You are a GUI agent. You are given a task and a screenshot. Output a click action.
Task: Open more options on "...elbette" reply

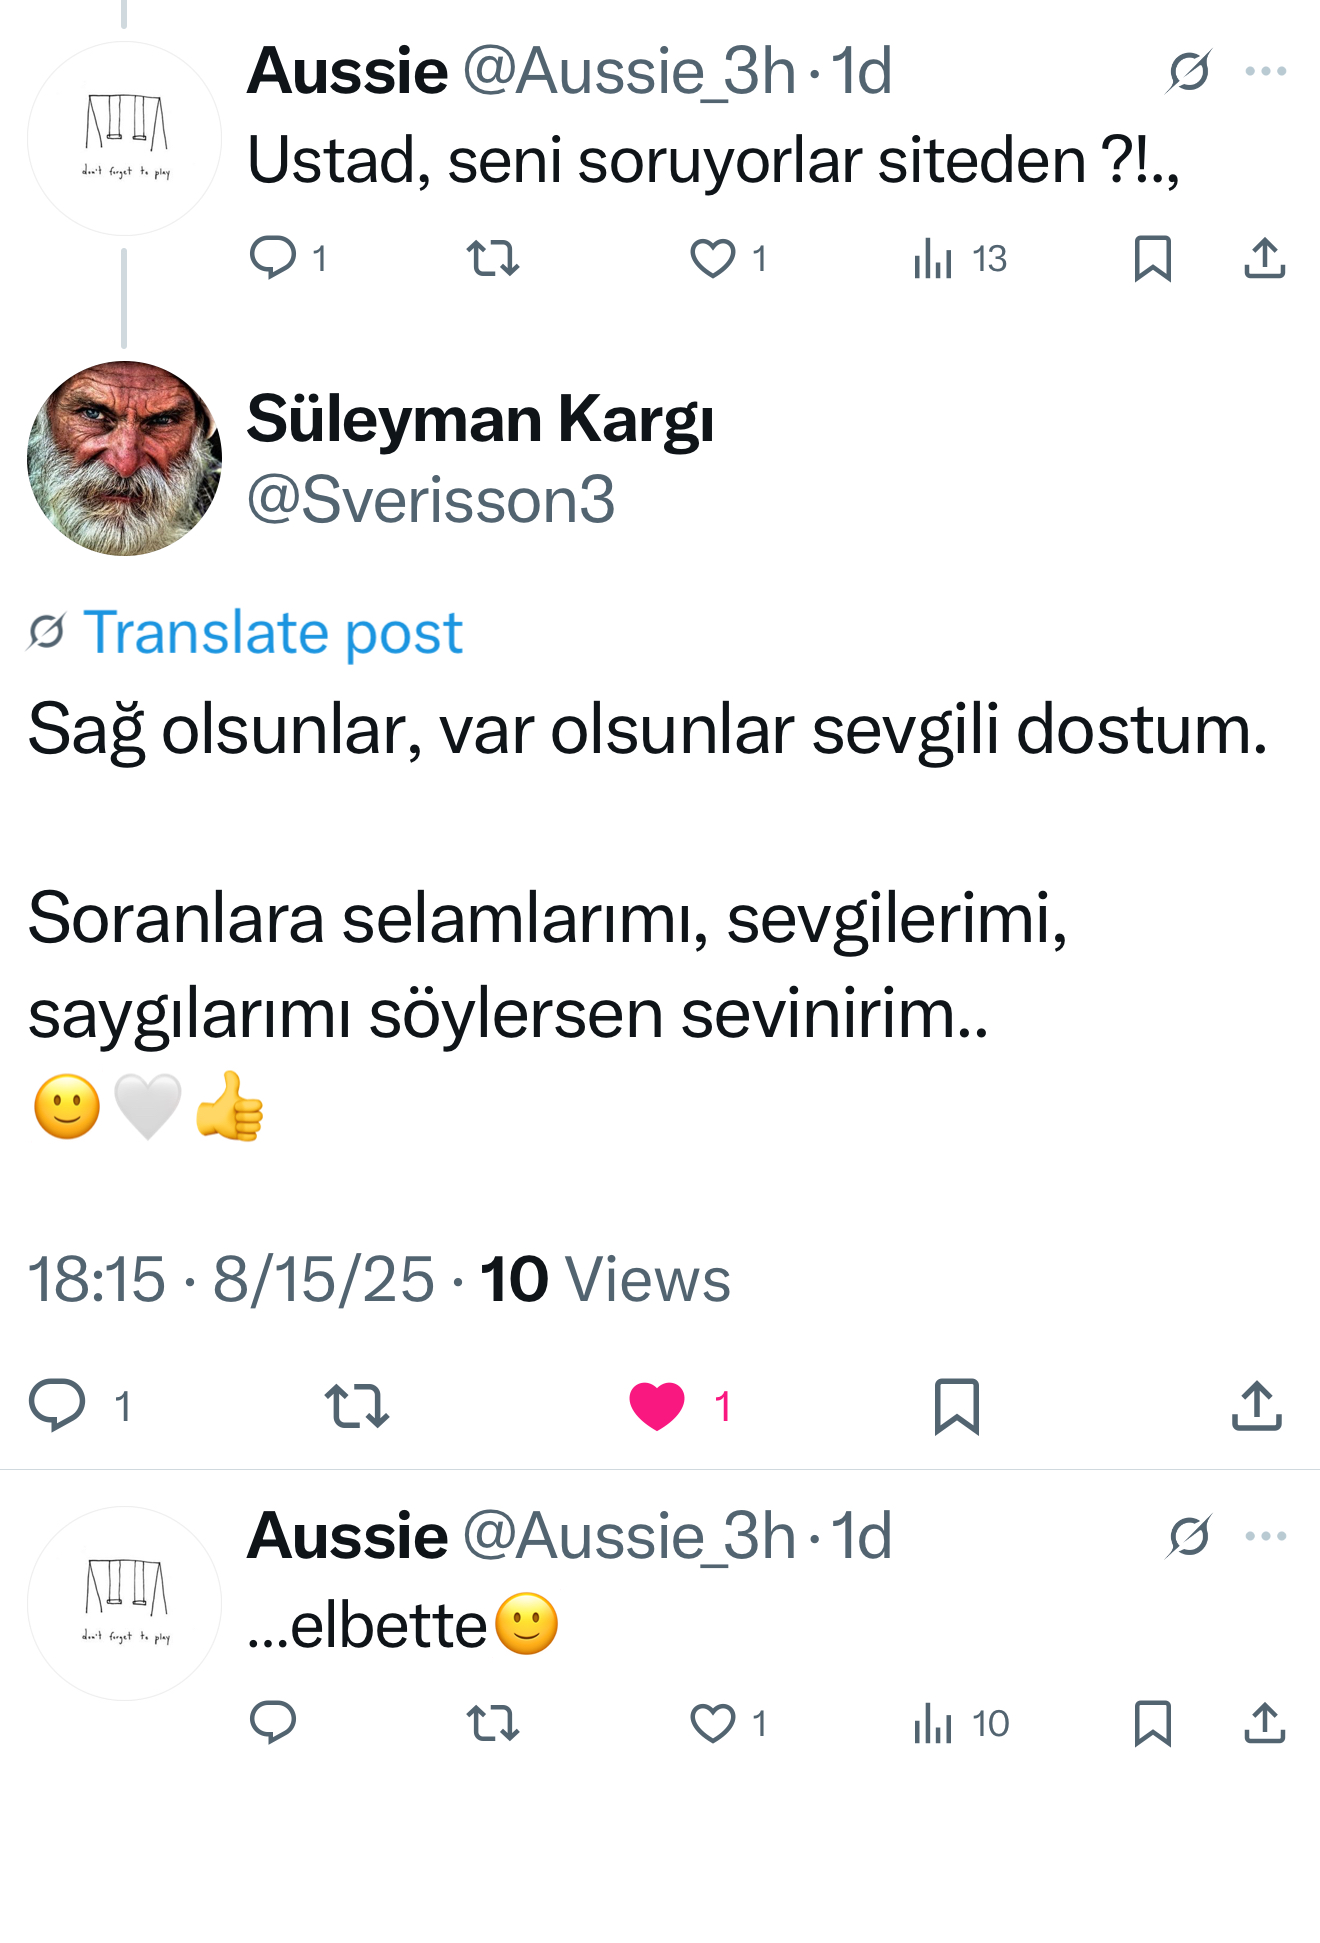tap(1265, 1536)
